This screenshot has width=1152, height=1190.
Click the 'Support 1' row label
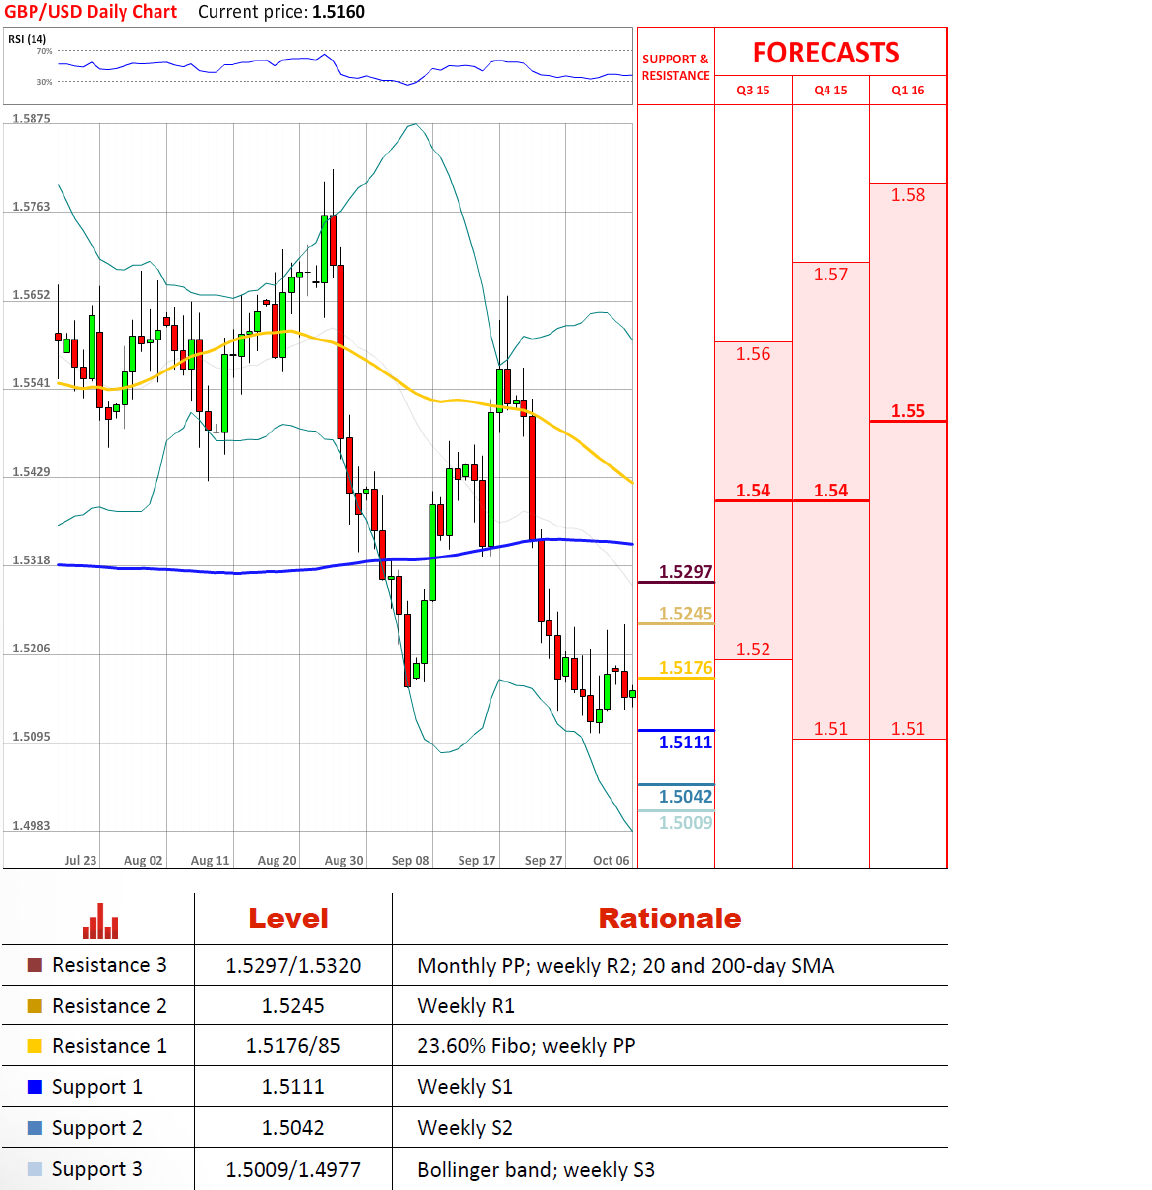[x=97, y=1088]
